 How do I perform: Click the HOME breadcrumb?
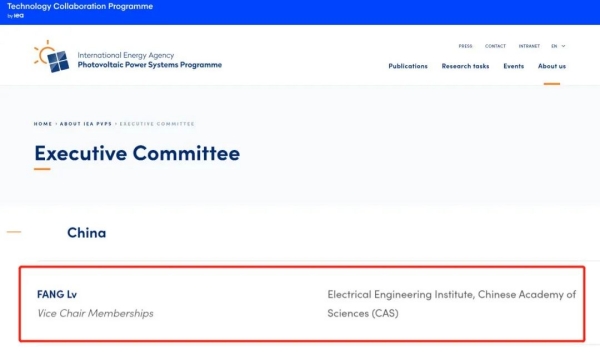pyautogui.click(x=43, y=124)
